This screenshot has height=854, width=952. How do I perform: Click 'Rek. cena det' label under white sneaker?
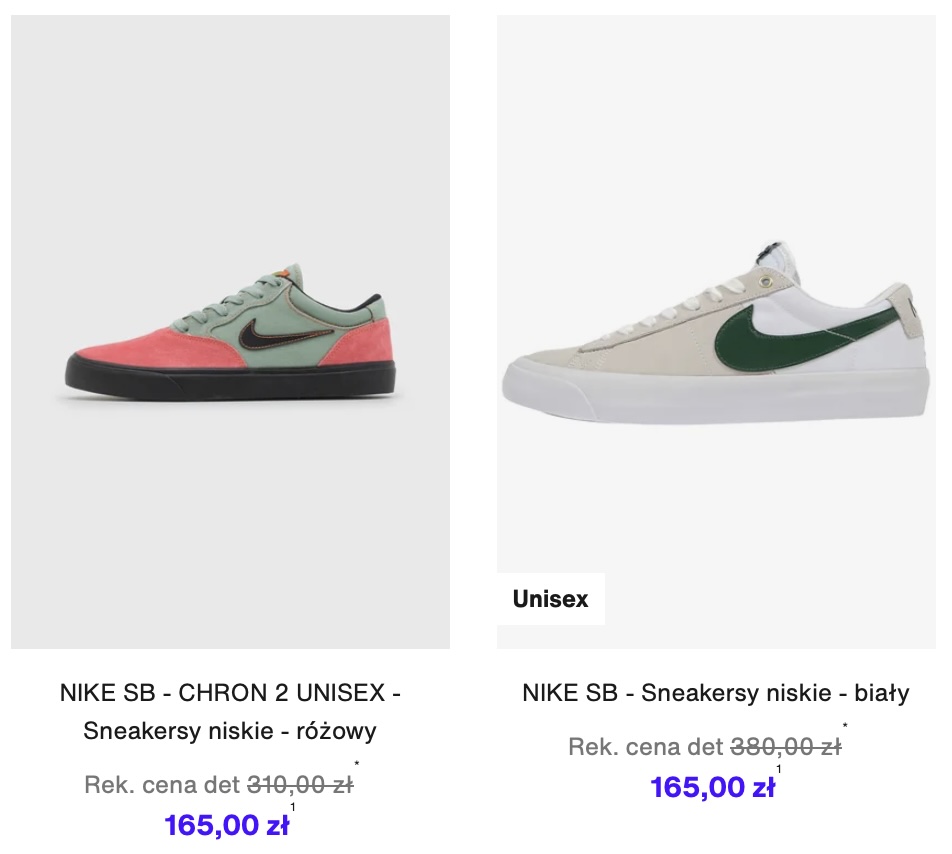point(646,747)
